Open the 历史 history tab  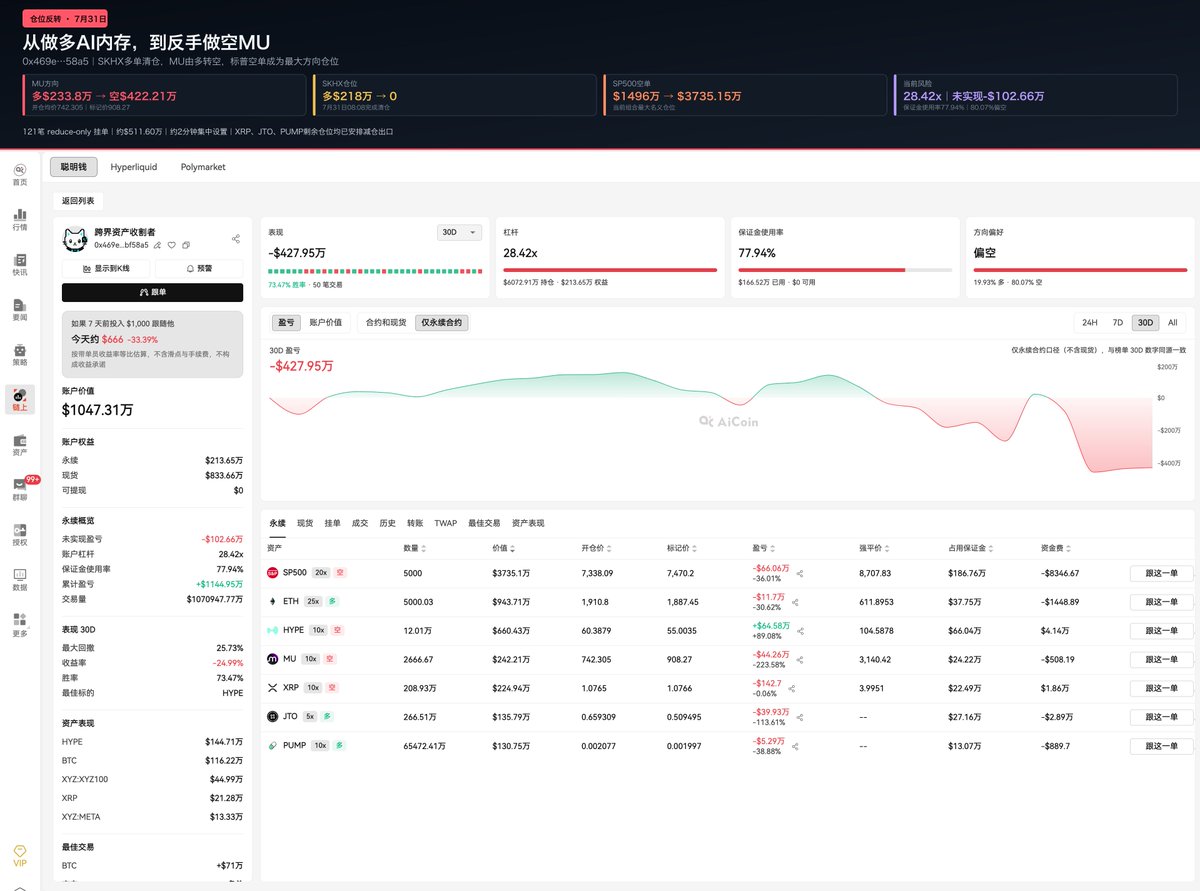coord(388,523)
